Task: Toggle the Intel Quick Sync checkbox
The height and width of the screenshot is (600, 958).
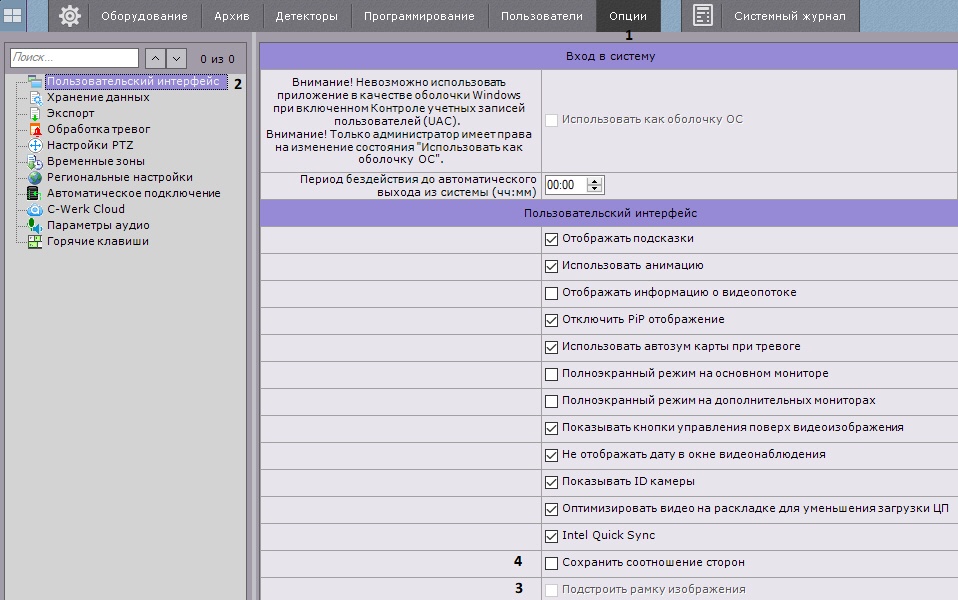Action: [551, 536]
